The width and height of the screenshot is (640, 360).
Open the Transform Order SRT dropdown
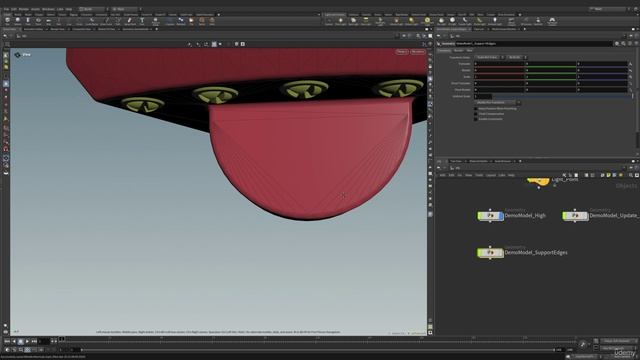click(x=490, y=58)
